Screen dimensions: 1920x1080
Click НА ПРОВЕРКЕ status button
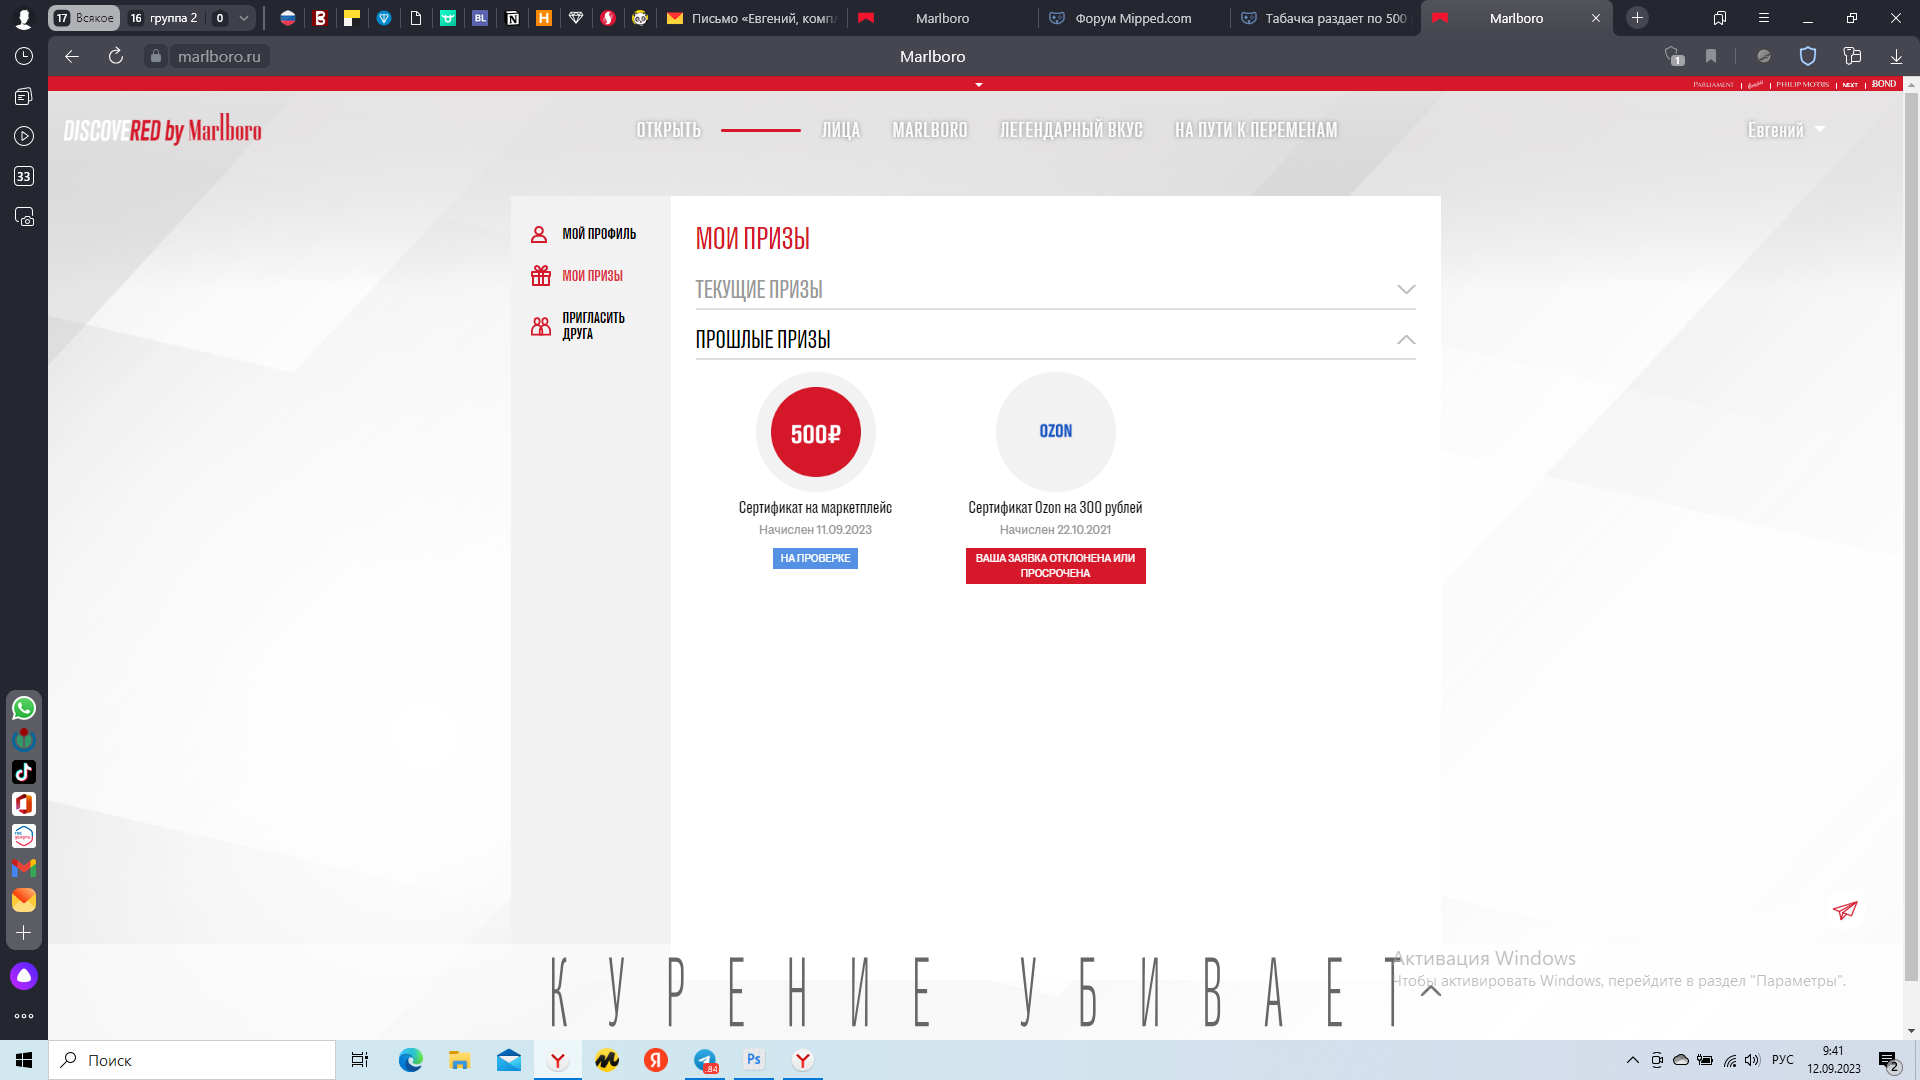(x=815, y=558)
